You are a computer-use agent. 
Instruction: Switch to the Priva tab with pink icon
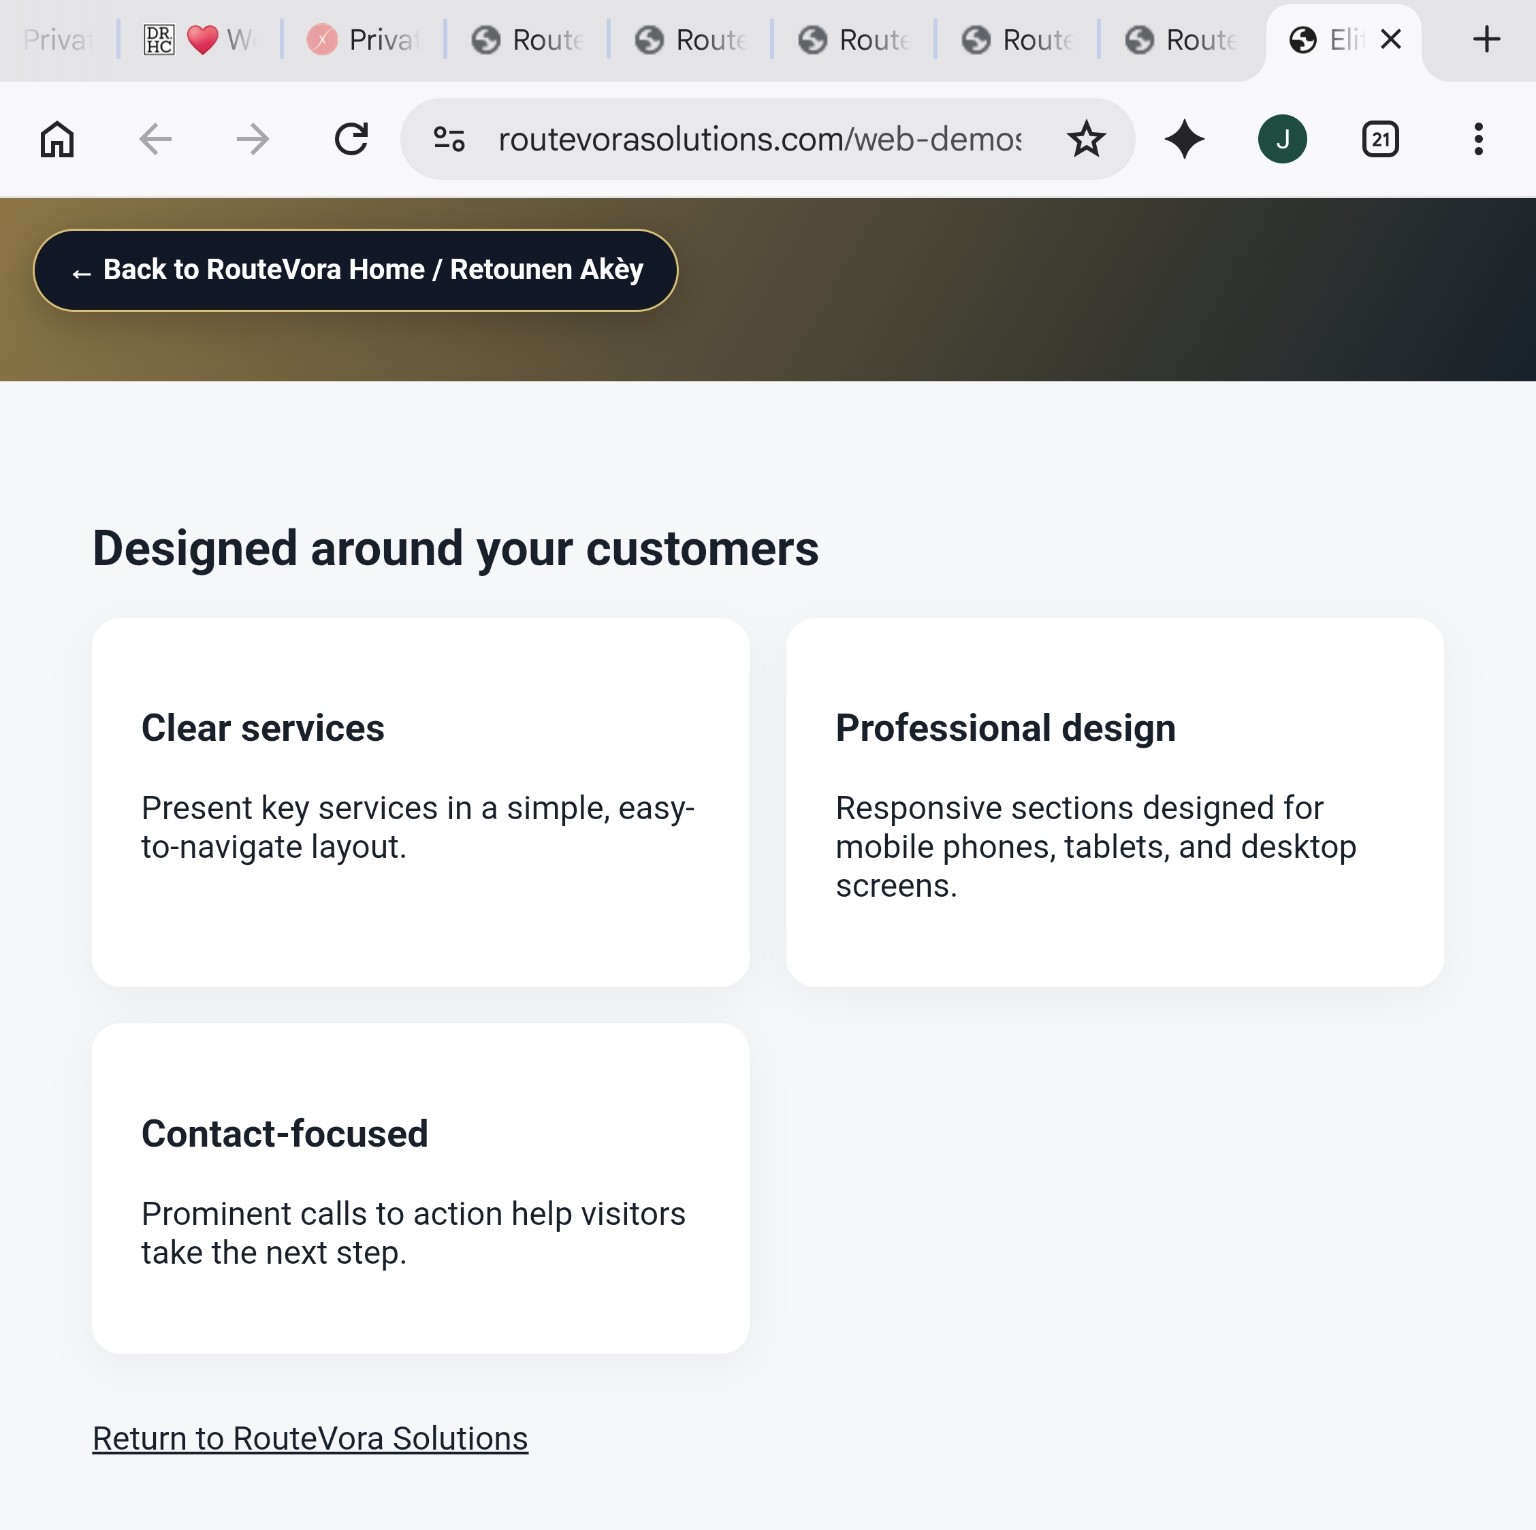click(x=363, y=40)
